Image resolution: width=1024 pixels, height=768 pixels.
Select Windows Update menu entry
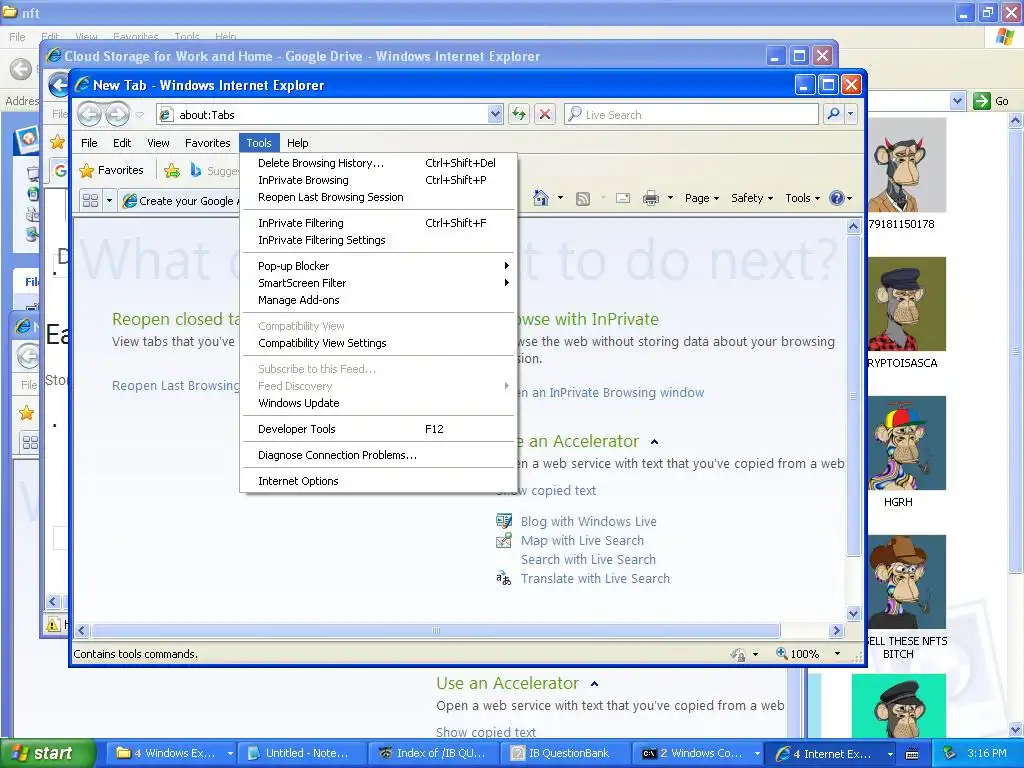(x=378, y=403)
